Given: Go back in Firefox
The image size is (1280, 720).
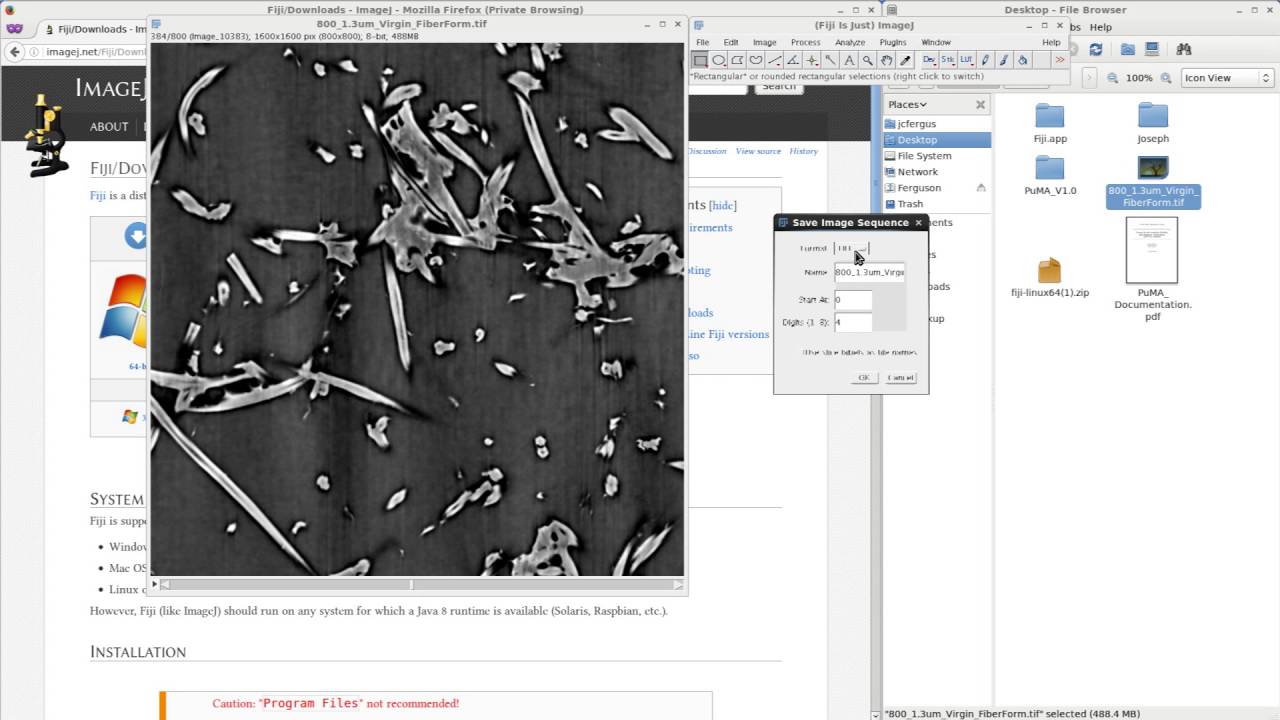Looking at the screenshot, I should [x=15, y=52].
